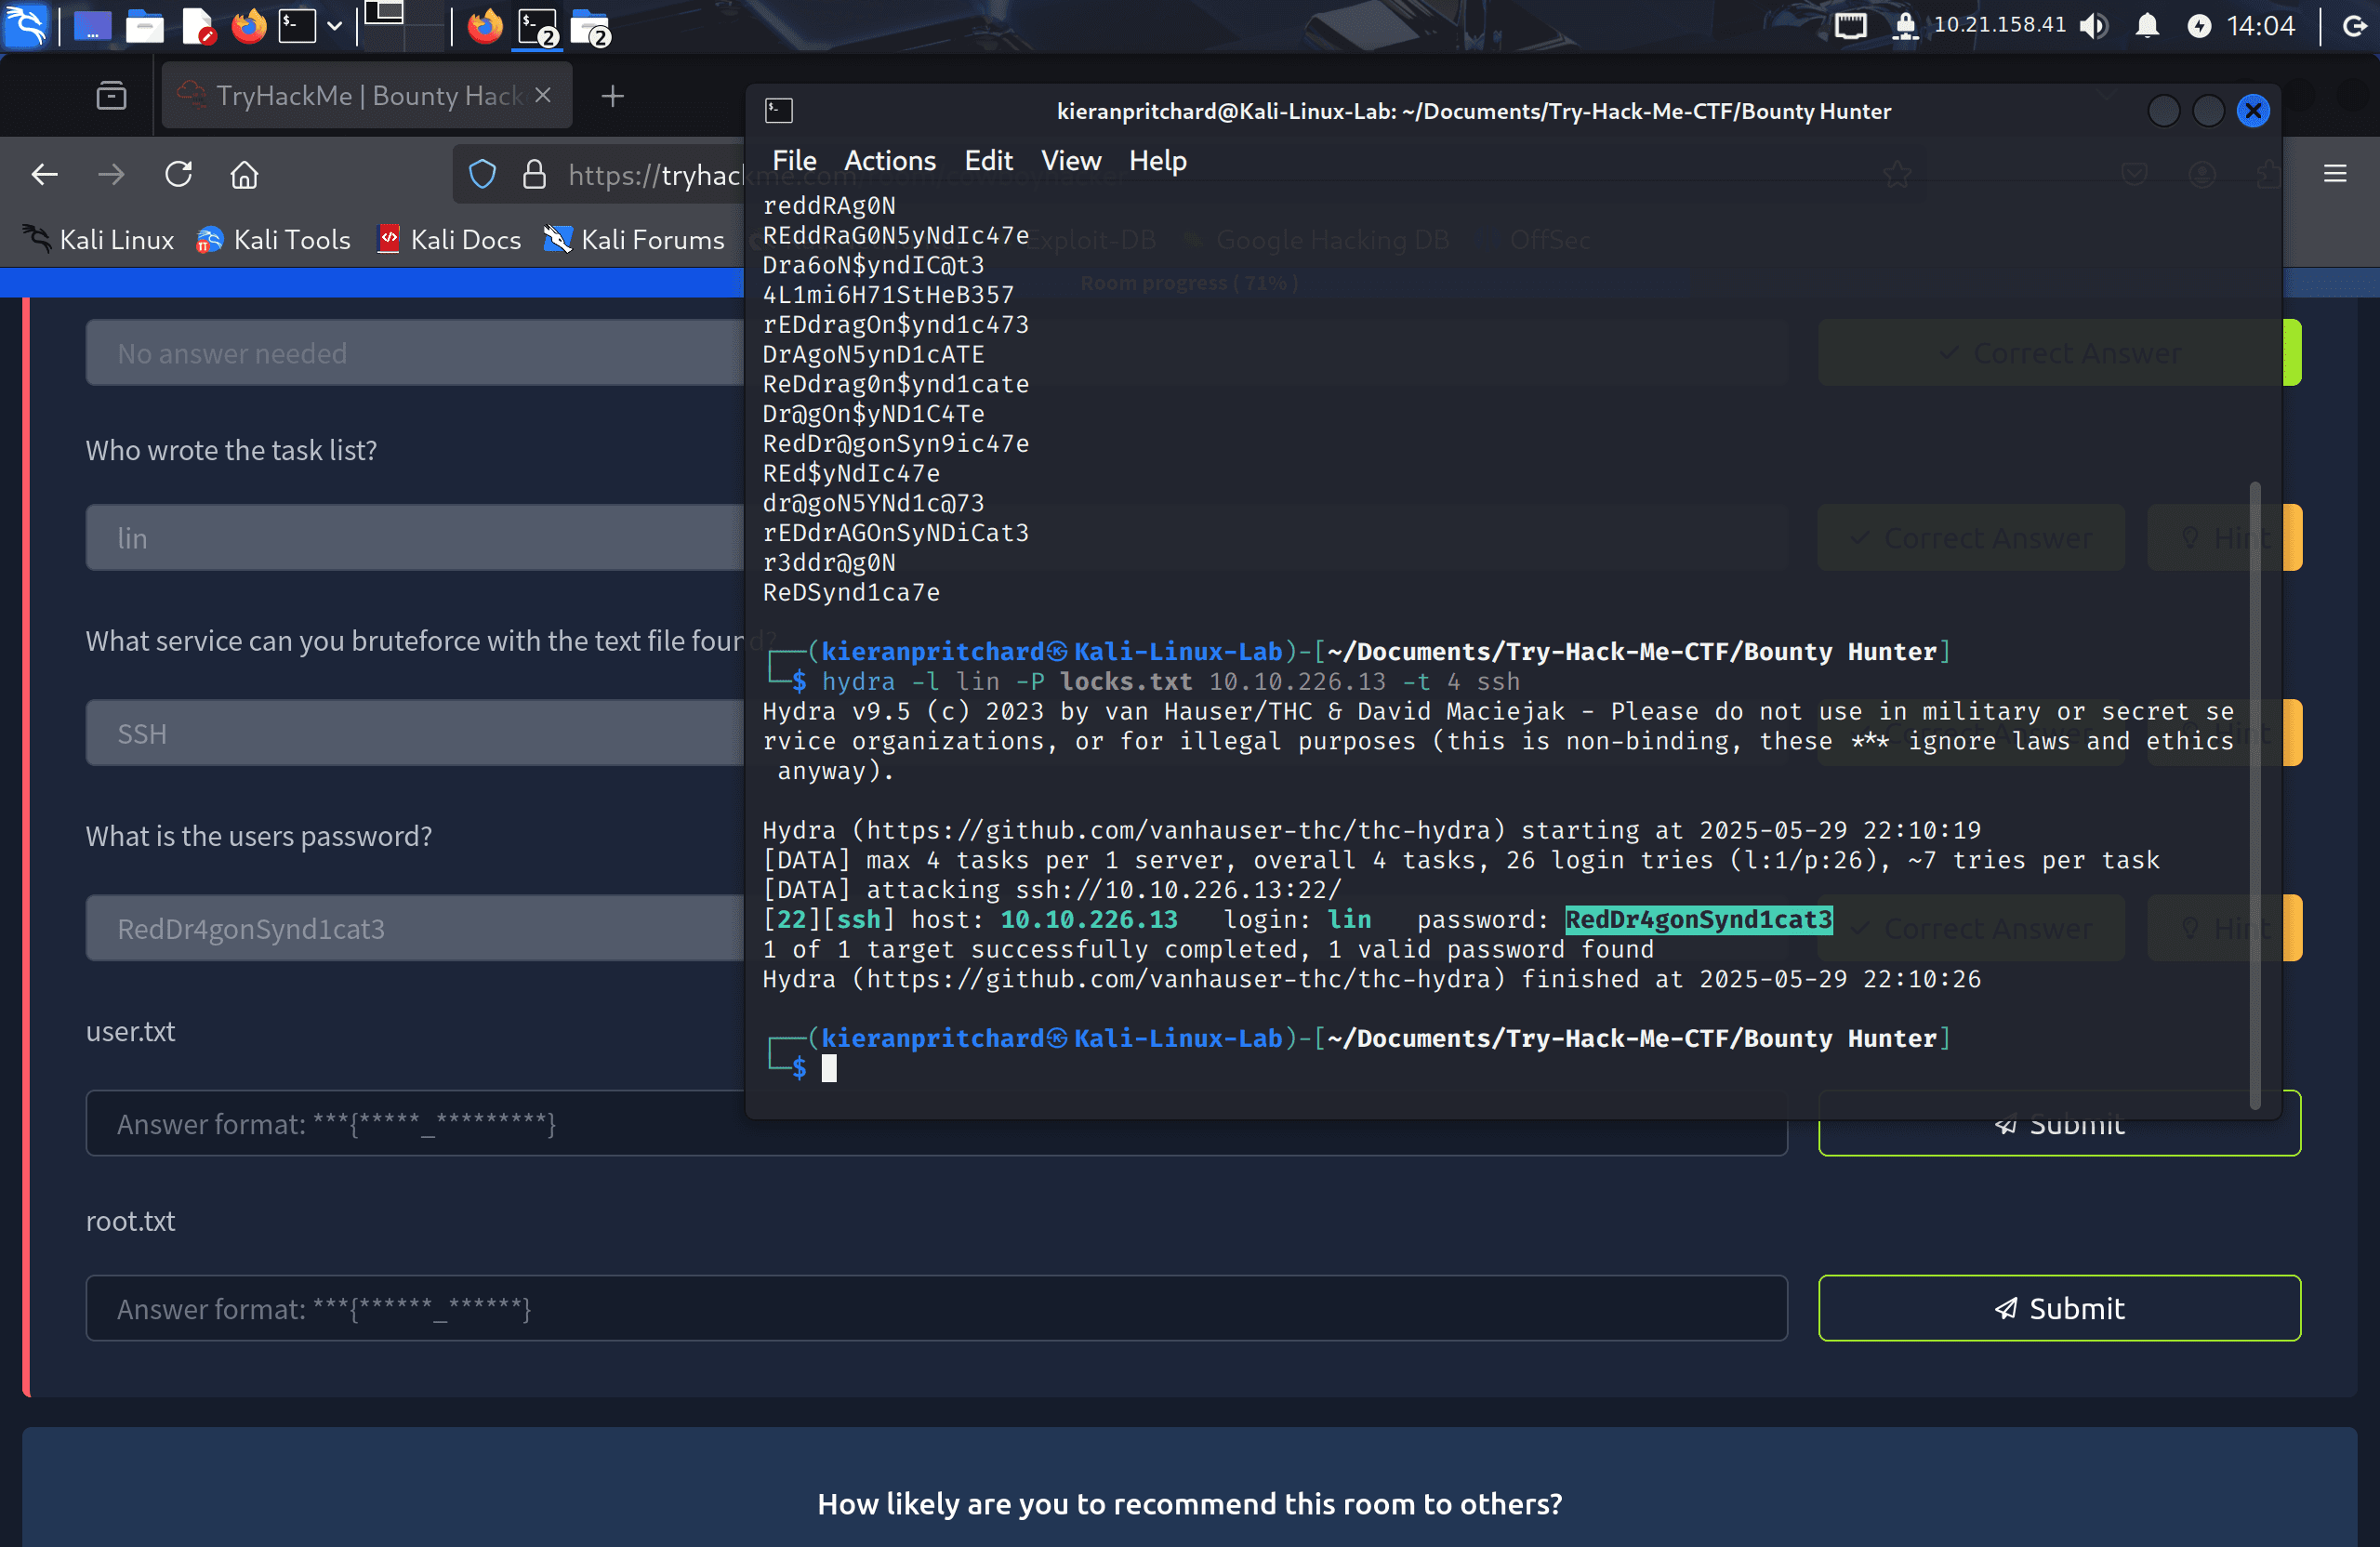Click the hydra command line in terminal
The height and width of the screenshot is (1547, 2380).
click(1170, 681)
